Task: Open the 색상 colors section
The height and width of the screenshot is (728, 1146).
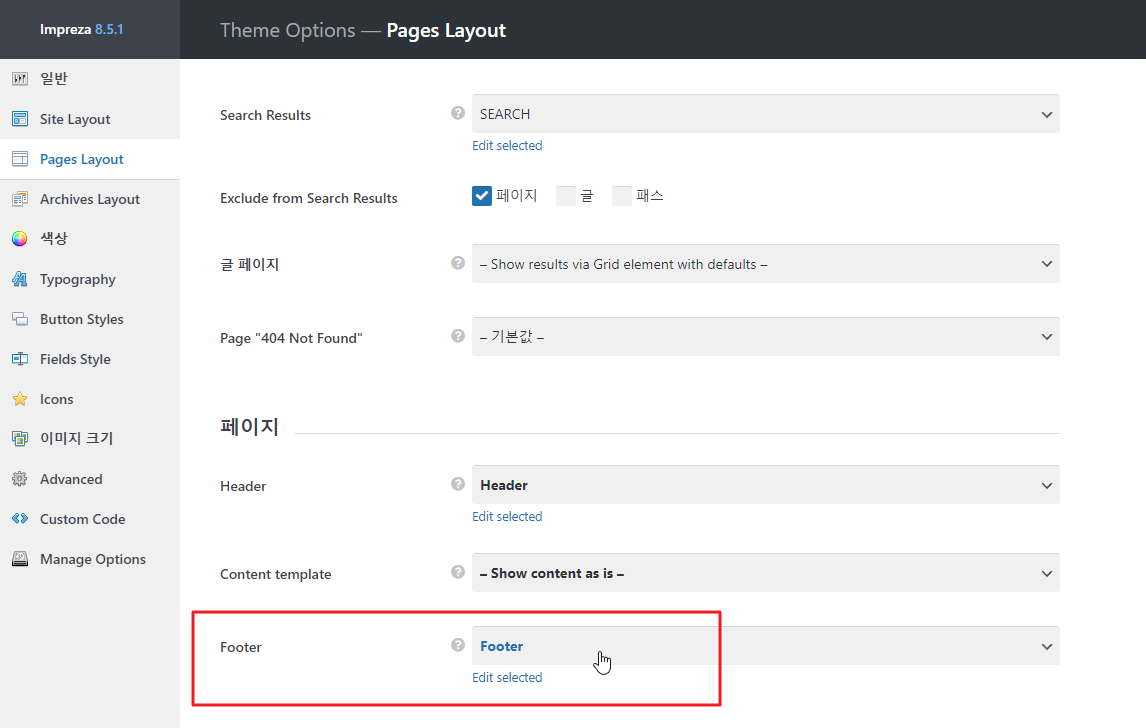Action: pyautogui.click(x=90, y=238)
